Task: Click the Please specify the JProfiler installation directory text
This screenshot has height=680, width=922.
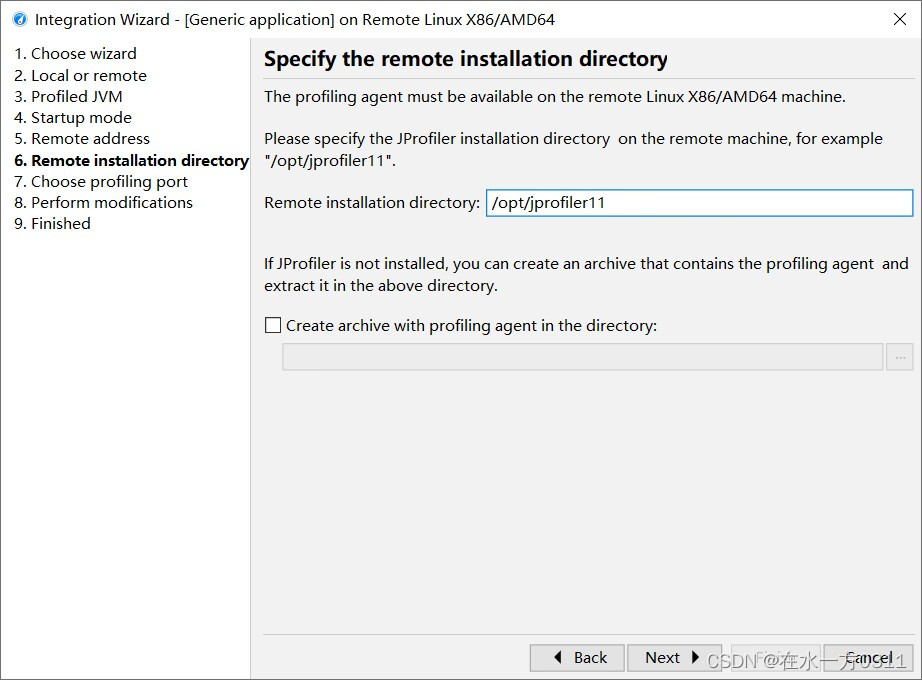Action: 573,149
